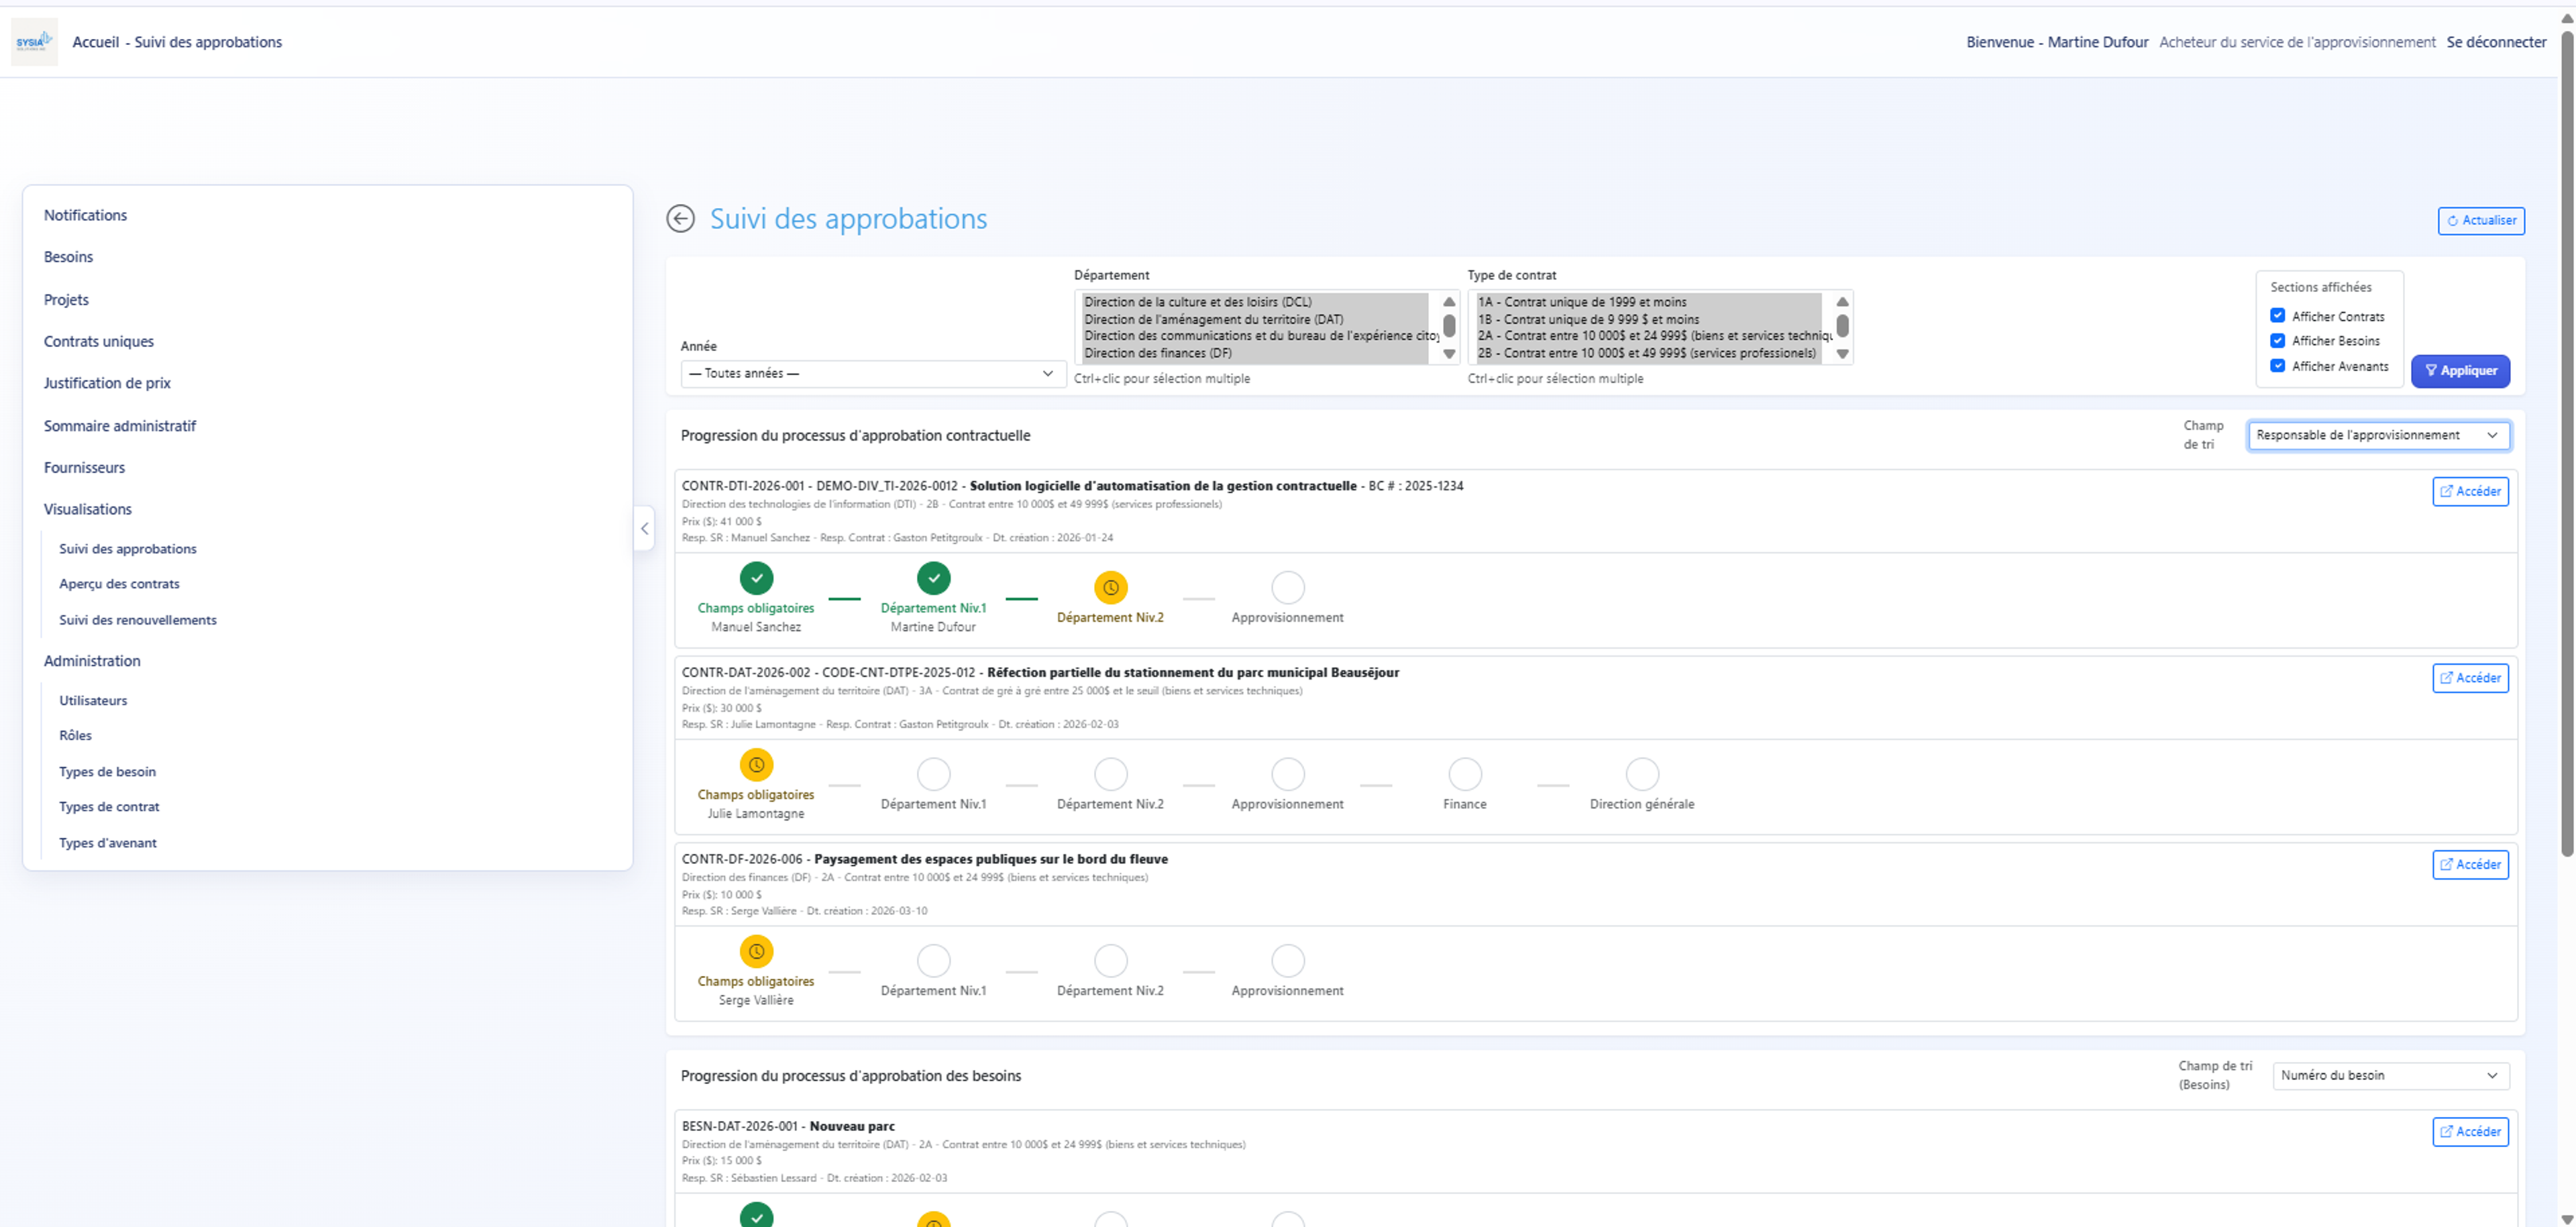Image resolution: width=2576 pixels, height=1227 pixels.
Task: Collapse the sidebar with the chevron handle
Action: coord(644,528)
